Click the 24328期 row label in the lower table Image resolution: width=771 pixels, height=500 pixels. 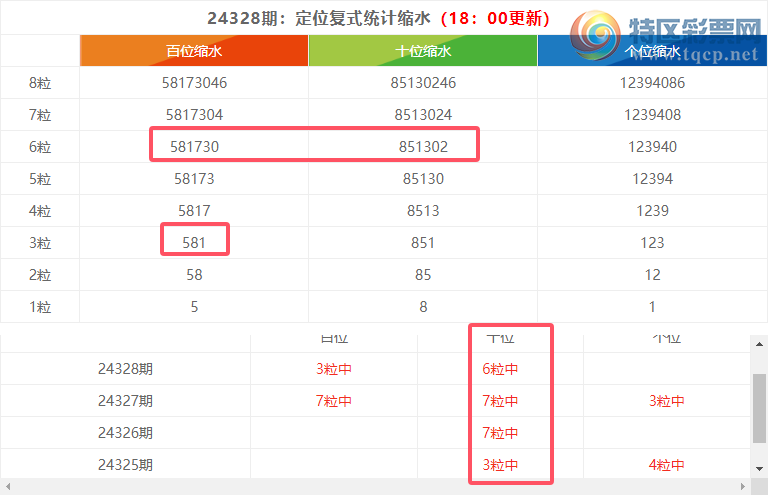point(125,369)
